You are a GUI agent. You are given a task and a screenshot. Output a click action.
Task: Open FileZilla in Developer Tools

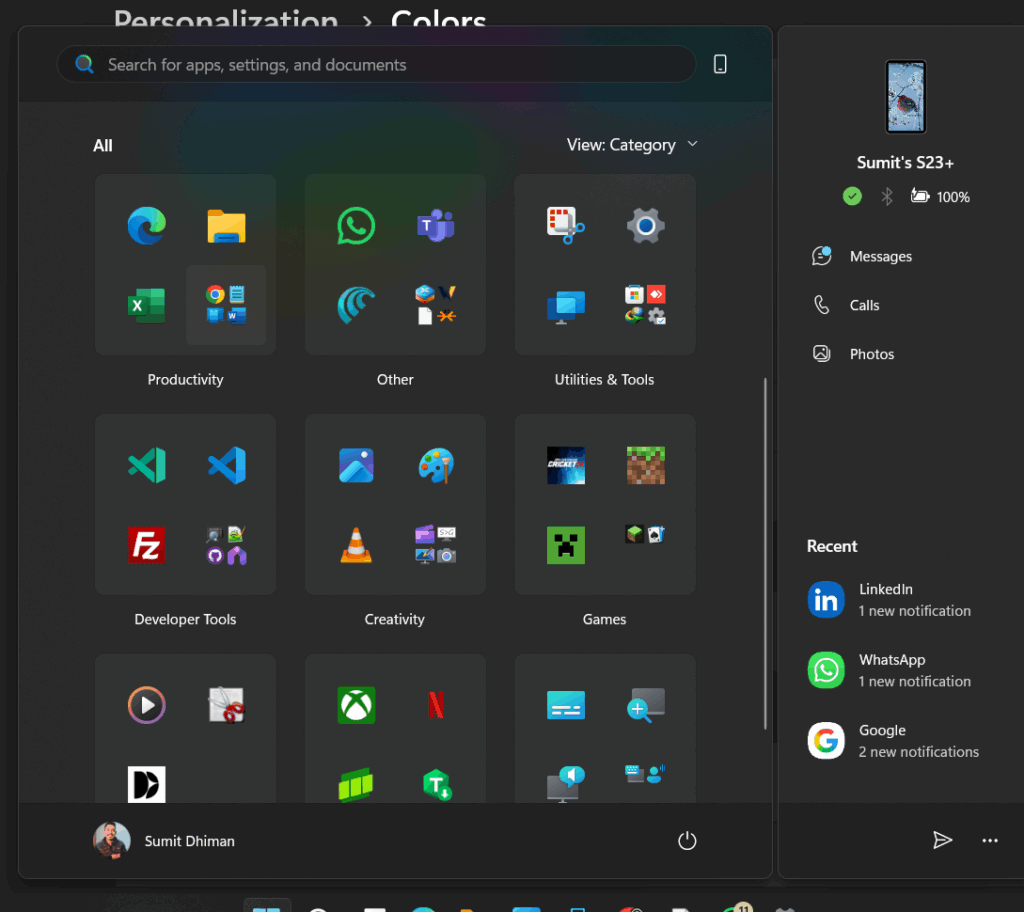click(x=147, y=545)
